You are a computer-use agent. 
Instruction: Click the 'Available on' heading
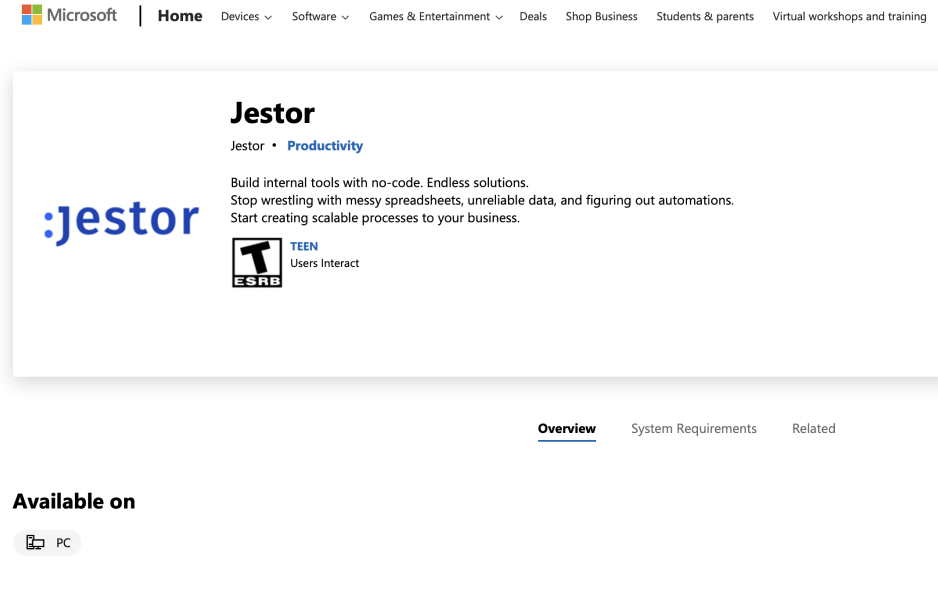coord(74,501)
